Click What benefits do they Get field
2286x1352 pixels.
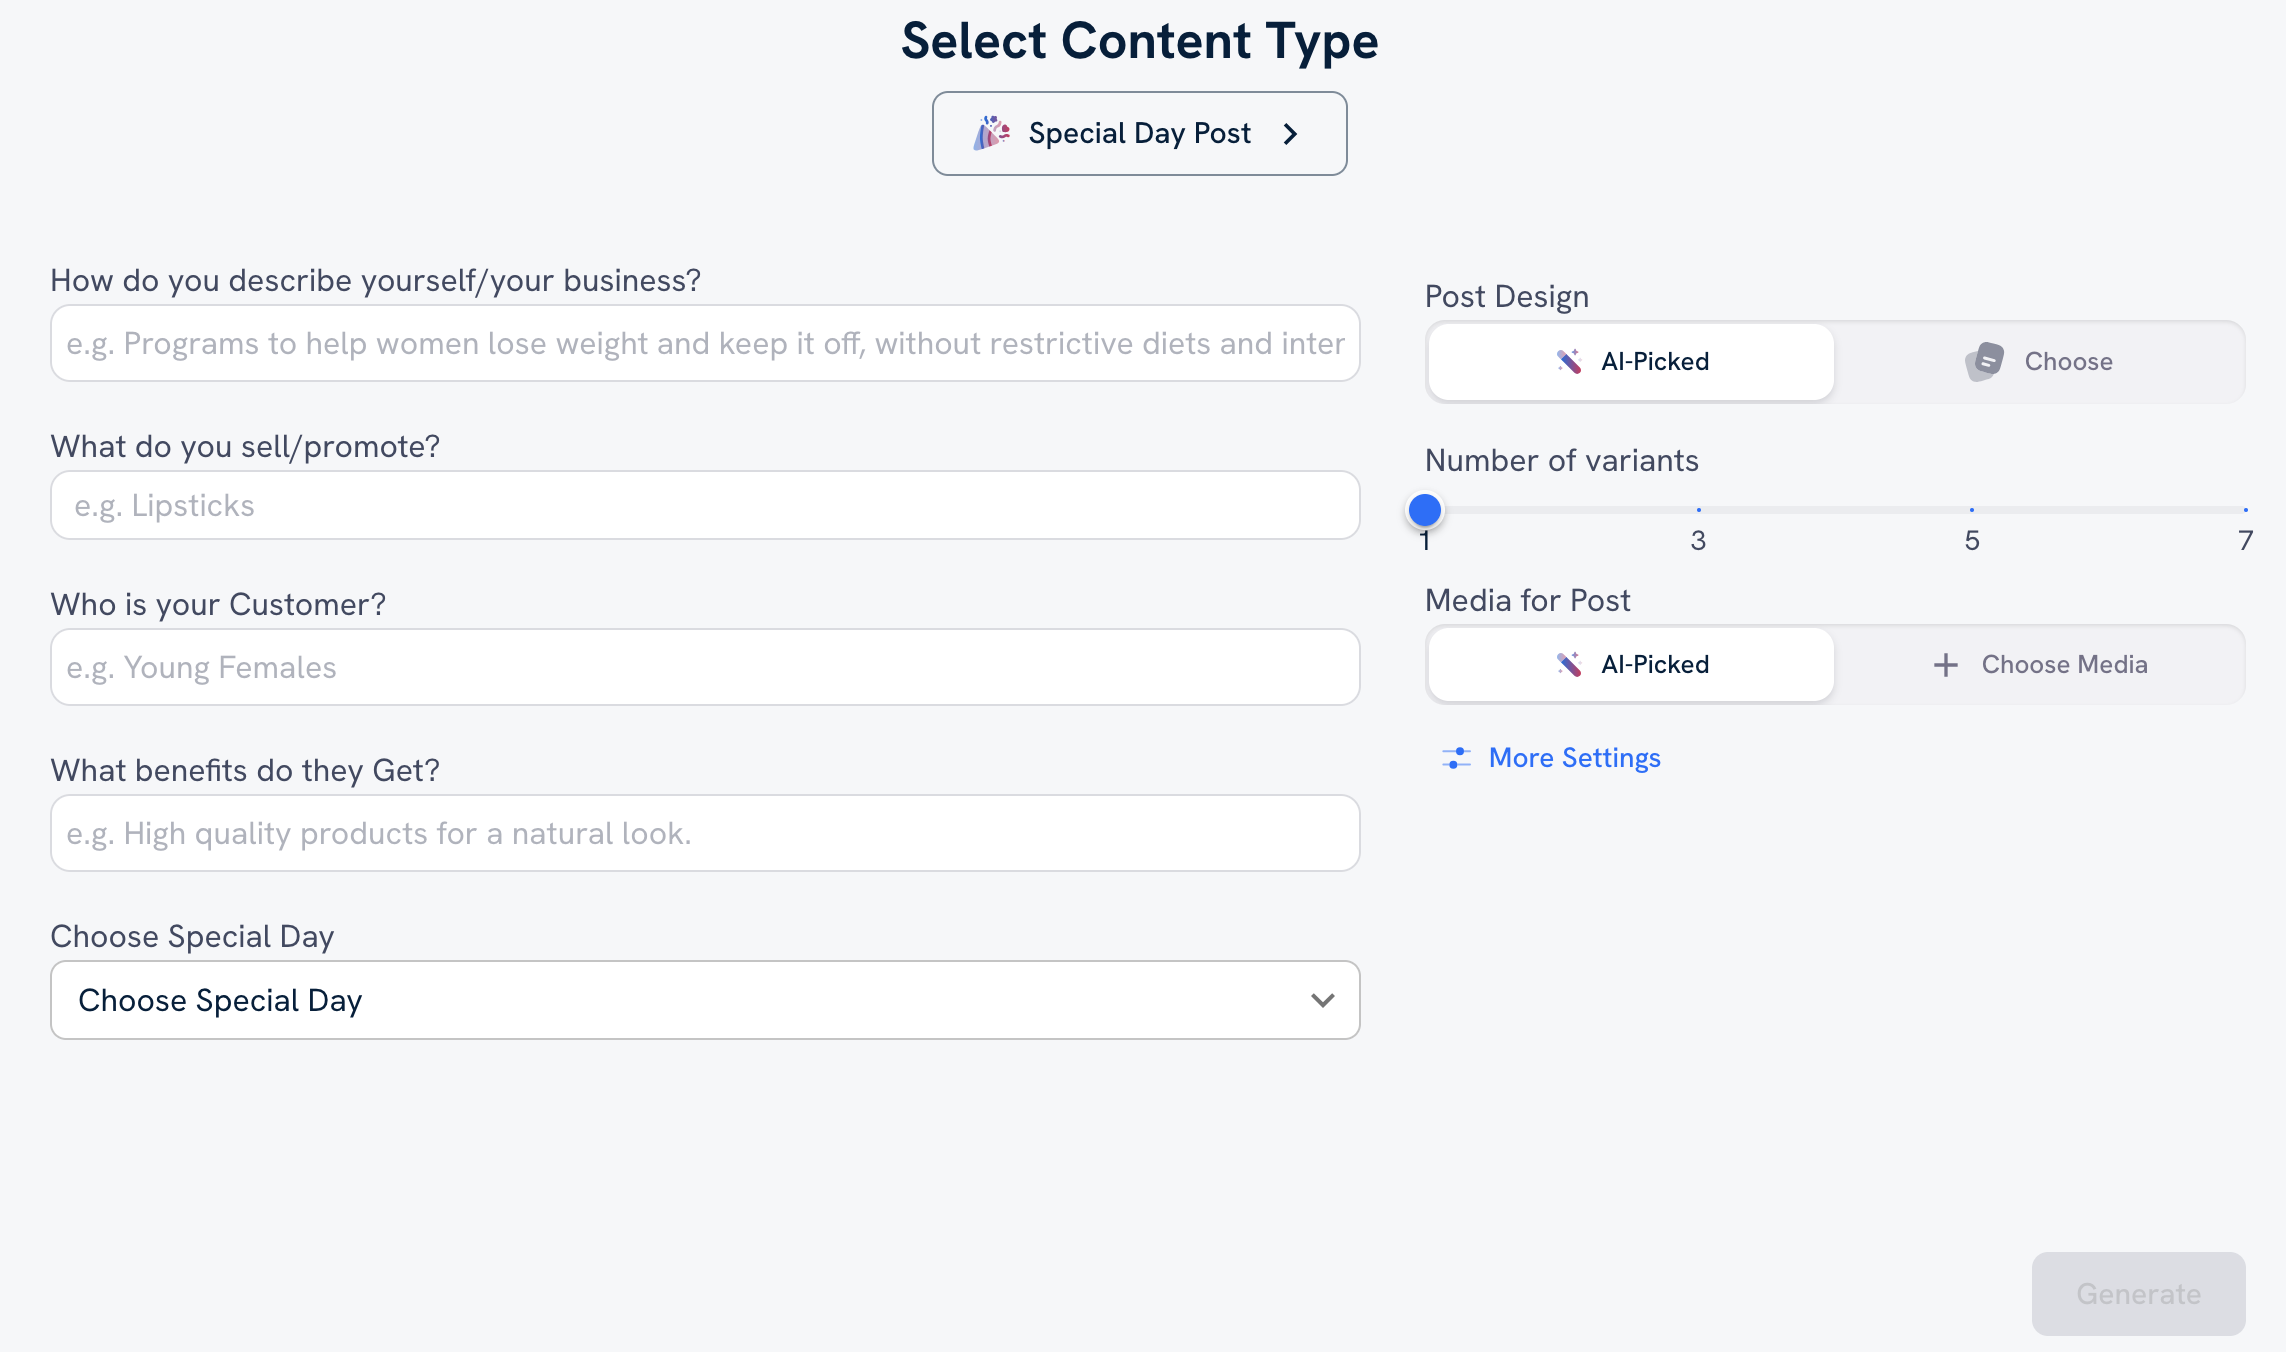click(705, 832)
